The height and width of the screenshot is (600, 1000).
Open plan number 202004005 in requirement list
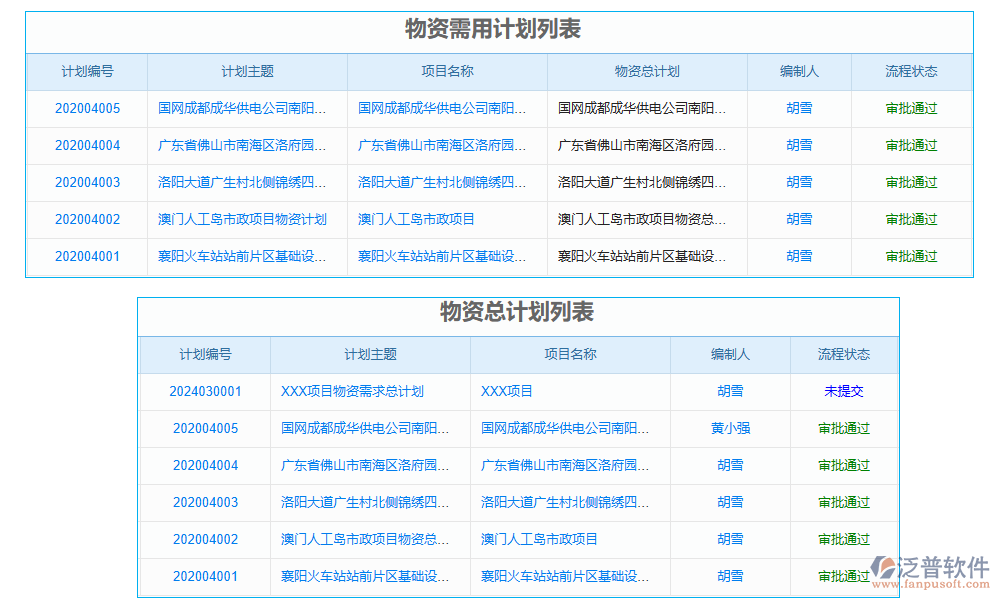87,108
